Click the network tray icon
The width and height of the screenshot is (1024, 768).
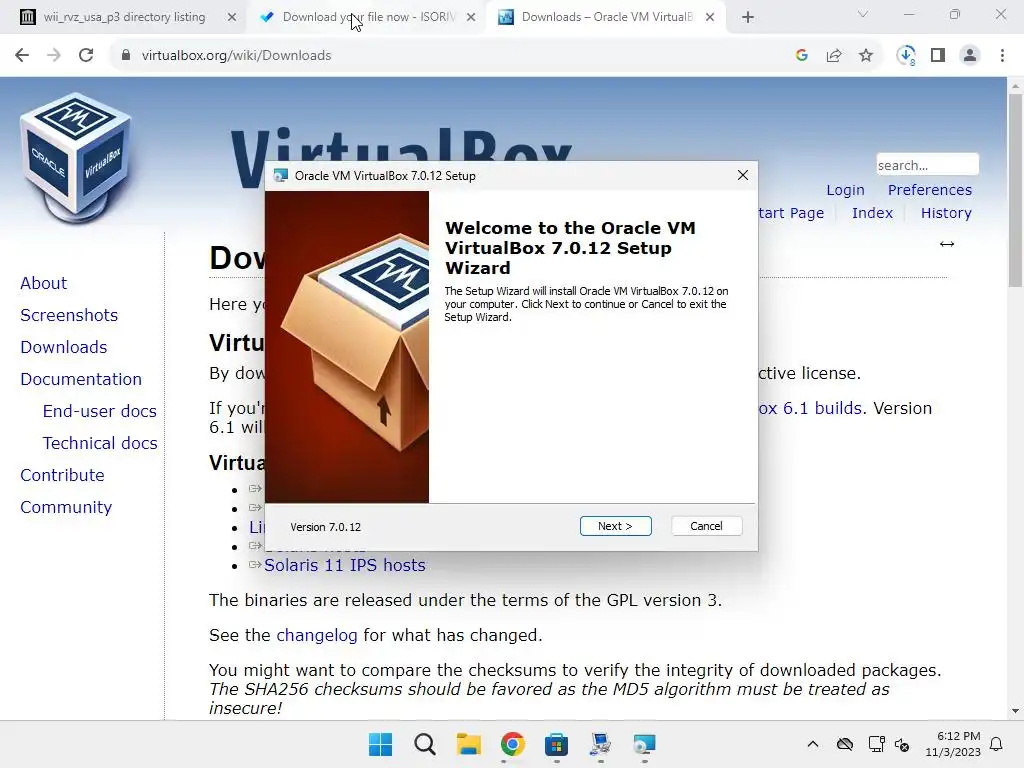[876, 744]
